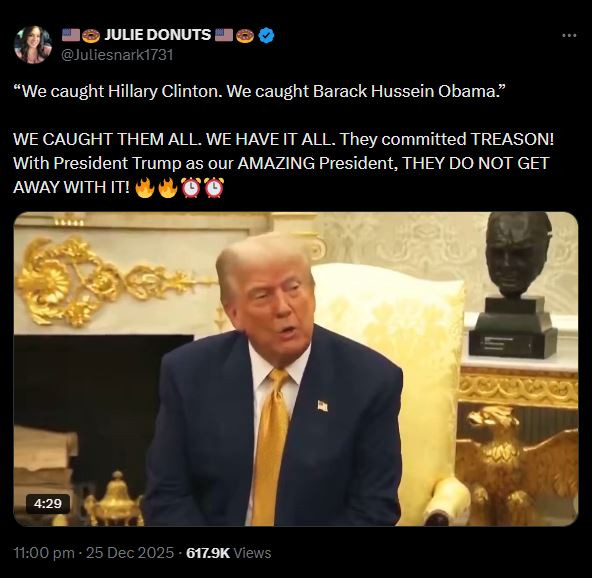This screenshot has width=592, height=578.
Task: Click the last alarm clock emoji
Action: (214, 187)
